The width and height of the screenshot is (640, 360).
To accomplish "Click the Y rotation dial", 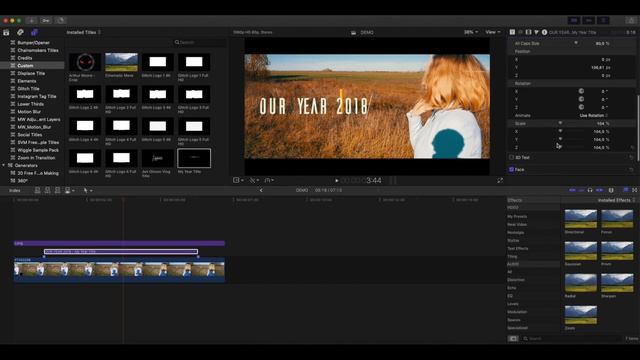I will click(581, 99).
